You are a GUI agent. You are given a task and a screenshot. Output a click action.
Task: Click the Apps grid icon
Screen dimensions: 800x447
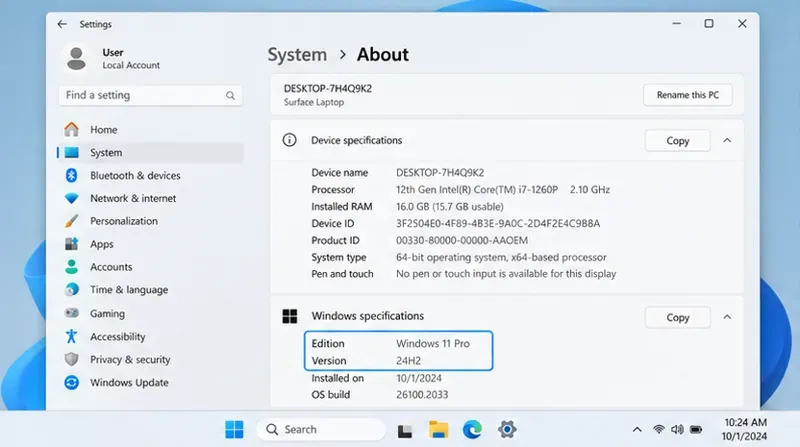[x=72, y=244]
